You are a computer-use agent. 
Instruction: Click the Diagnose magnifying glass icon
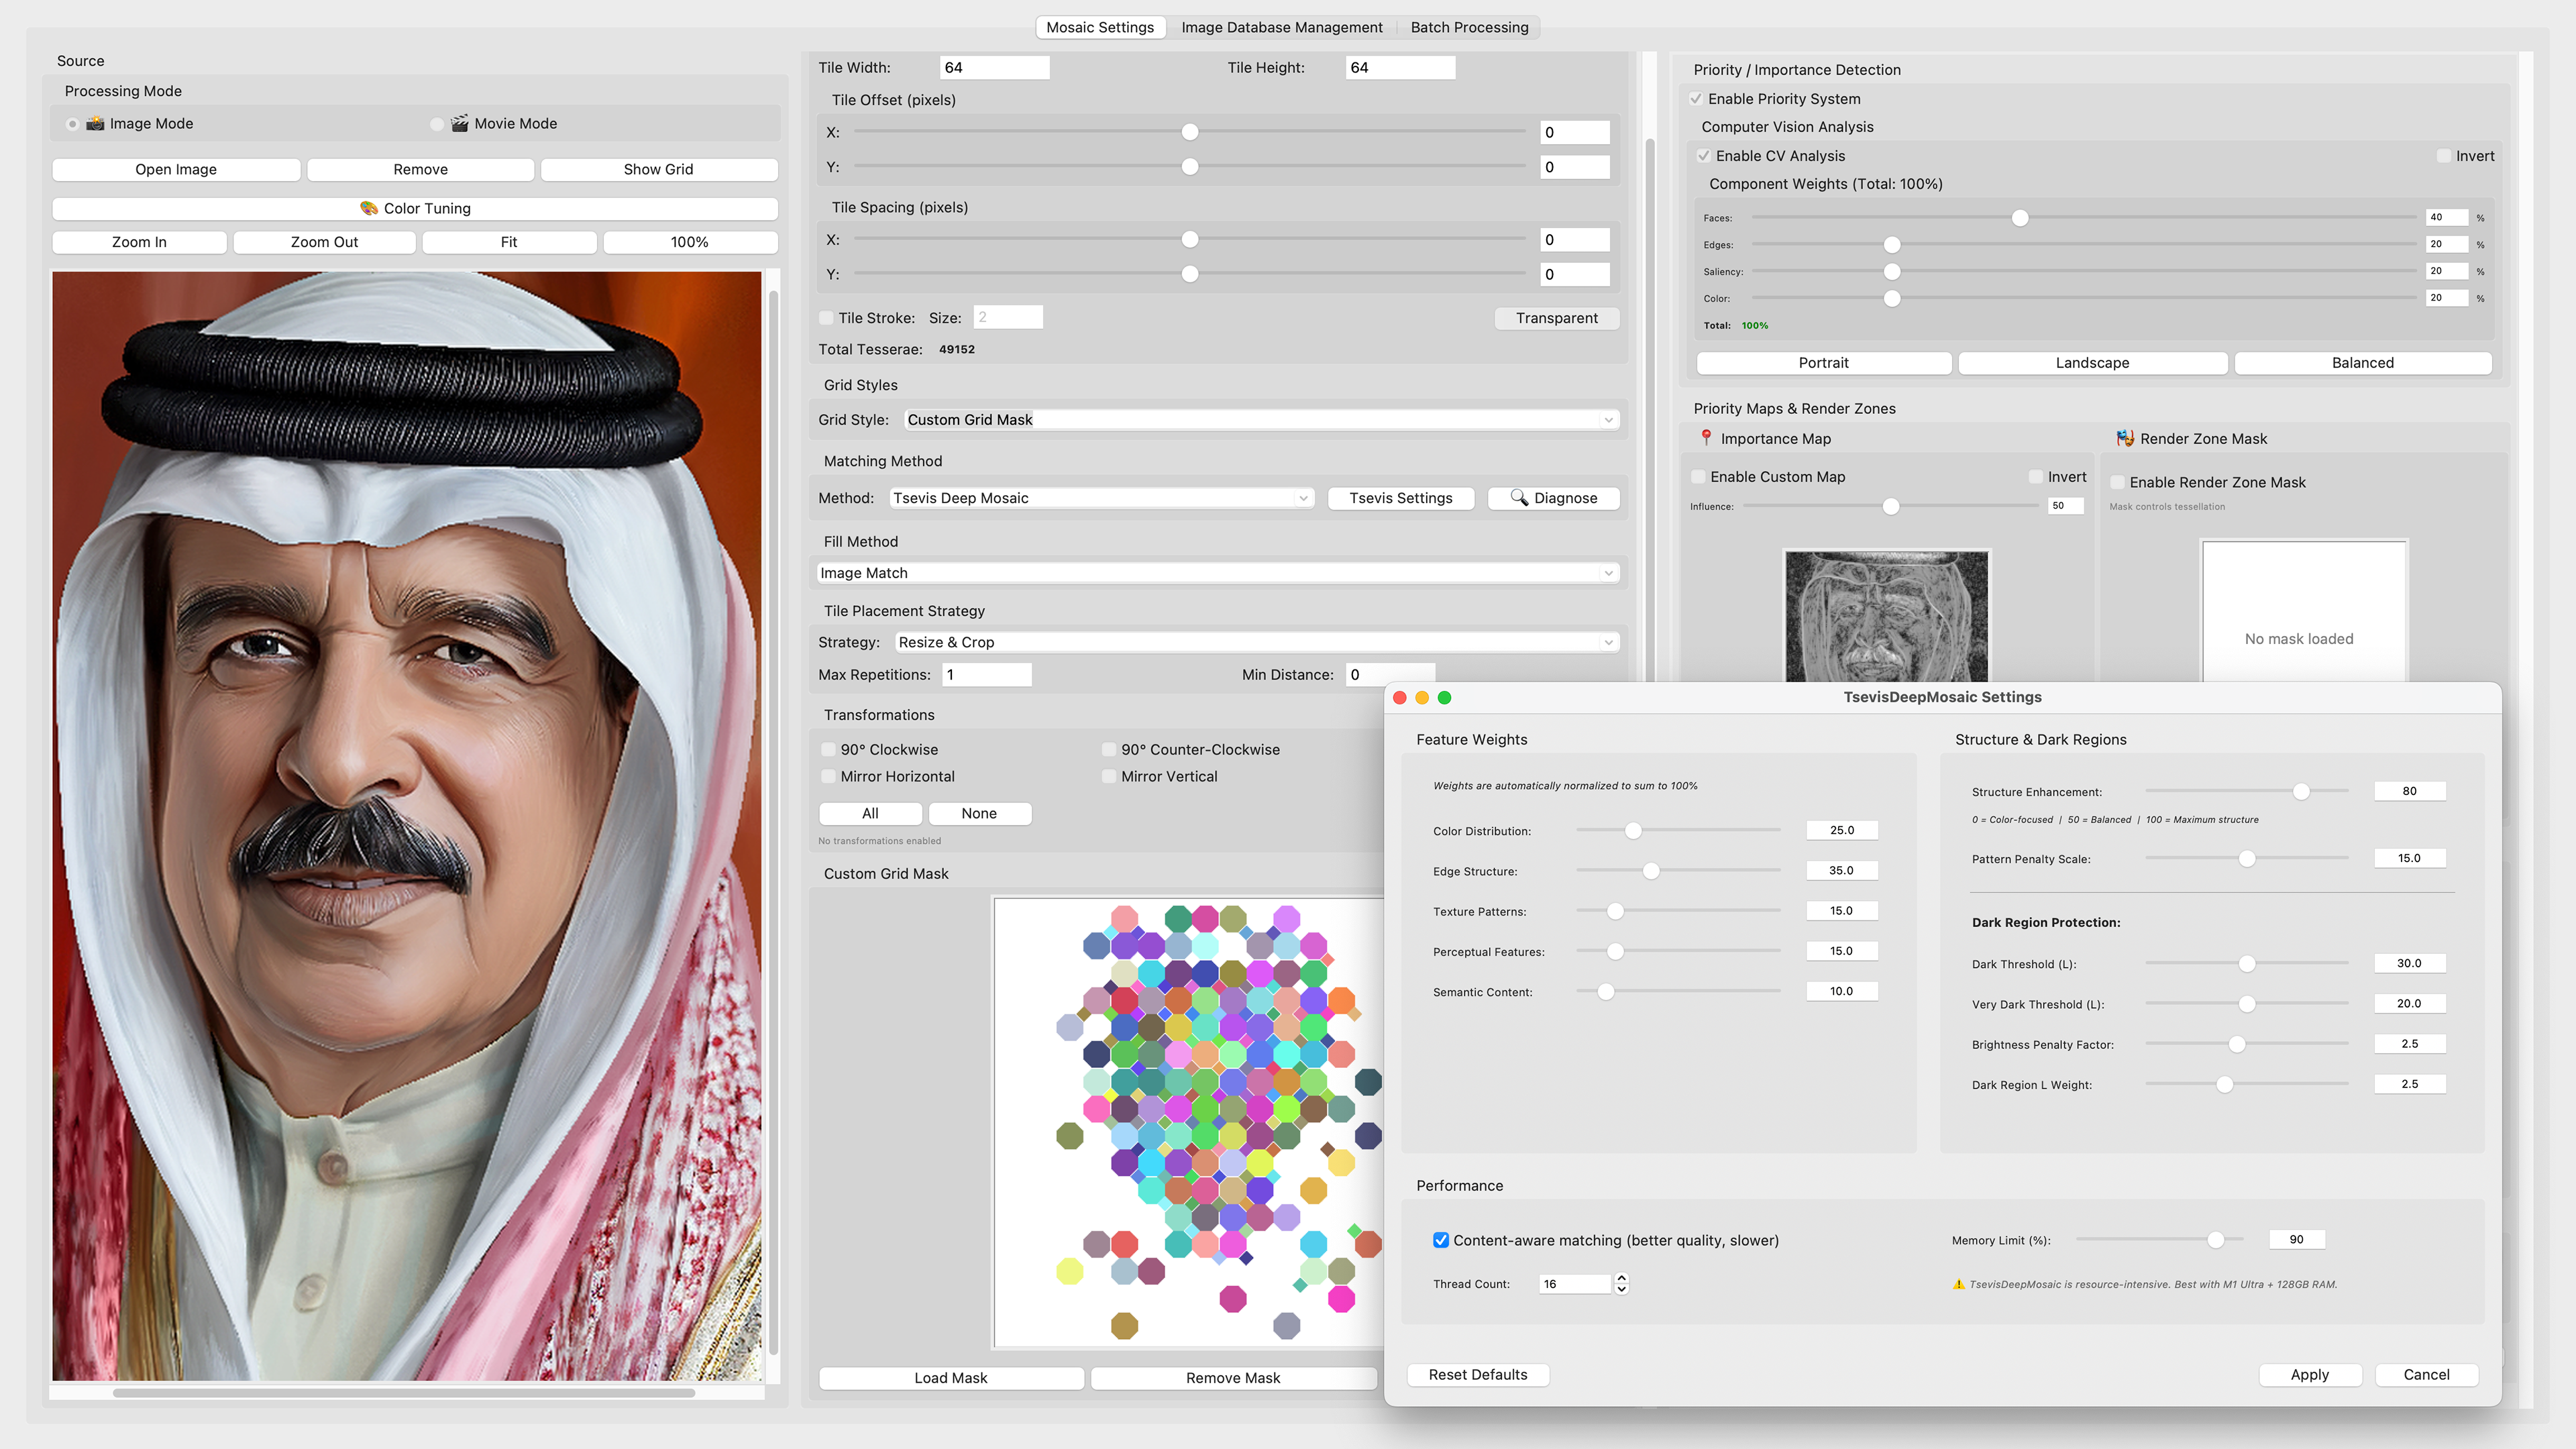pyautogui.click(x=1519, y=497)
